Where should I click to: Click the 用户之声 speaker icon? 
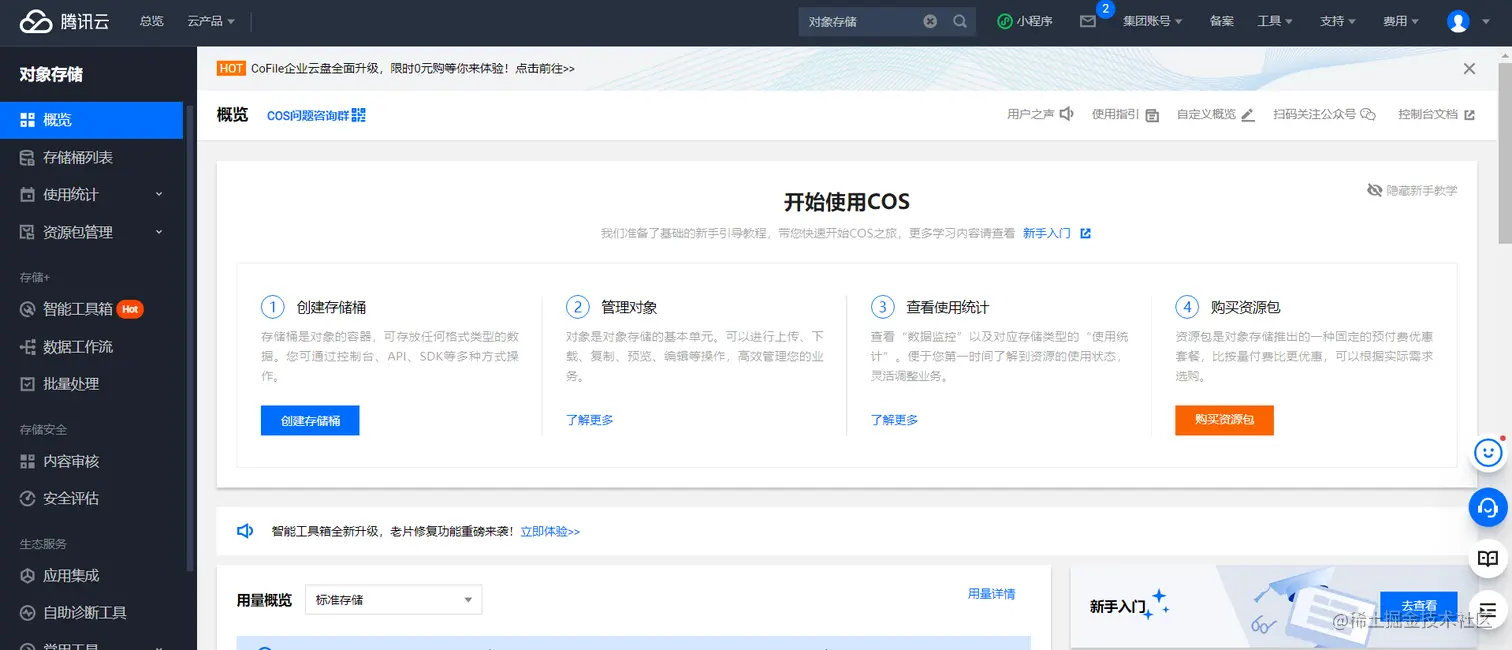tap(1067, 114)
